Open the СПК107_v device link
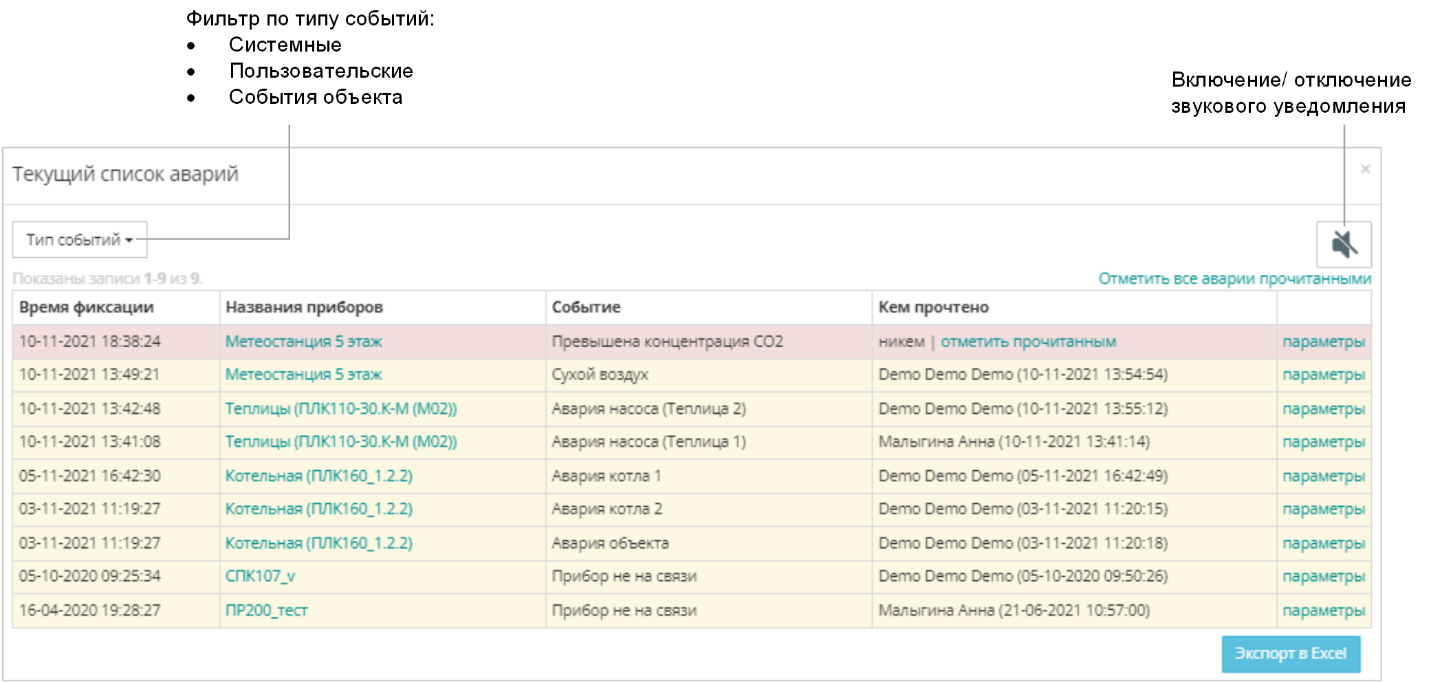 260,577
